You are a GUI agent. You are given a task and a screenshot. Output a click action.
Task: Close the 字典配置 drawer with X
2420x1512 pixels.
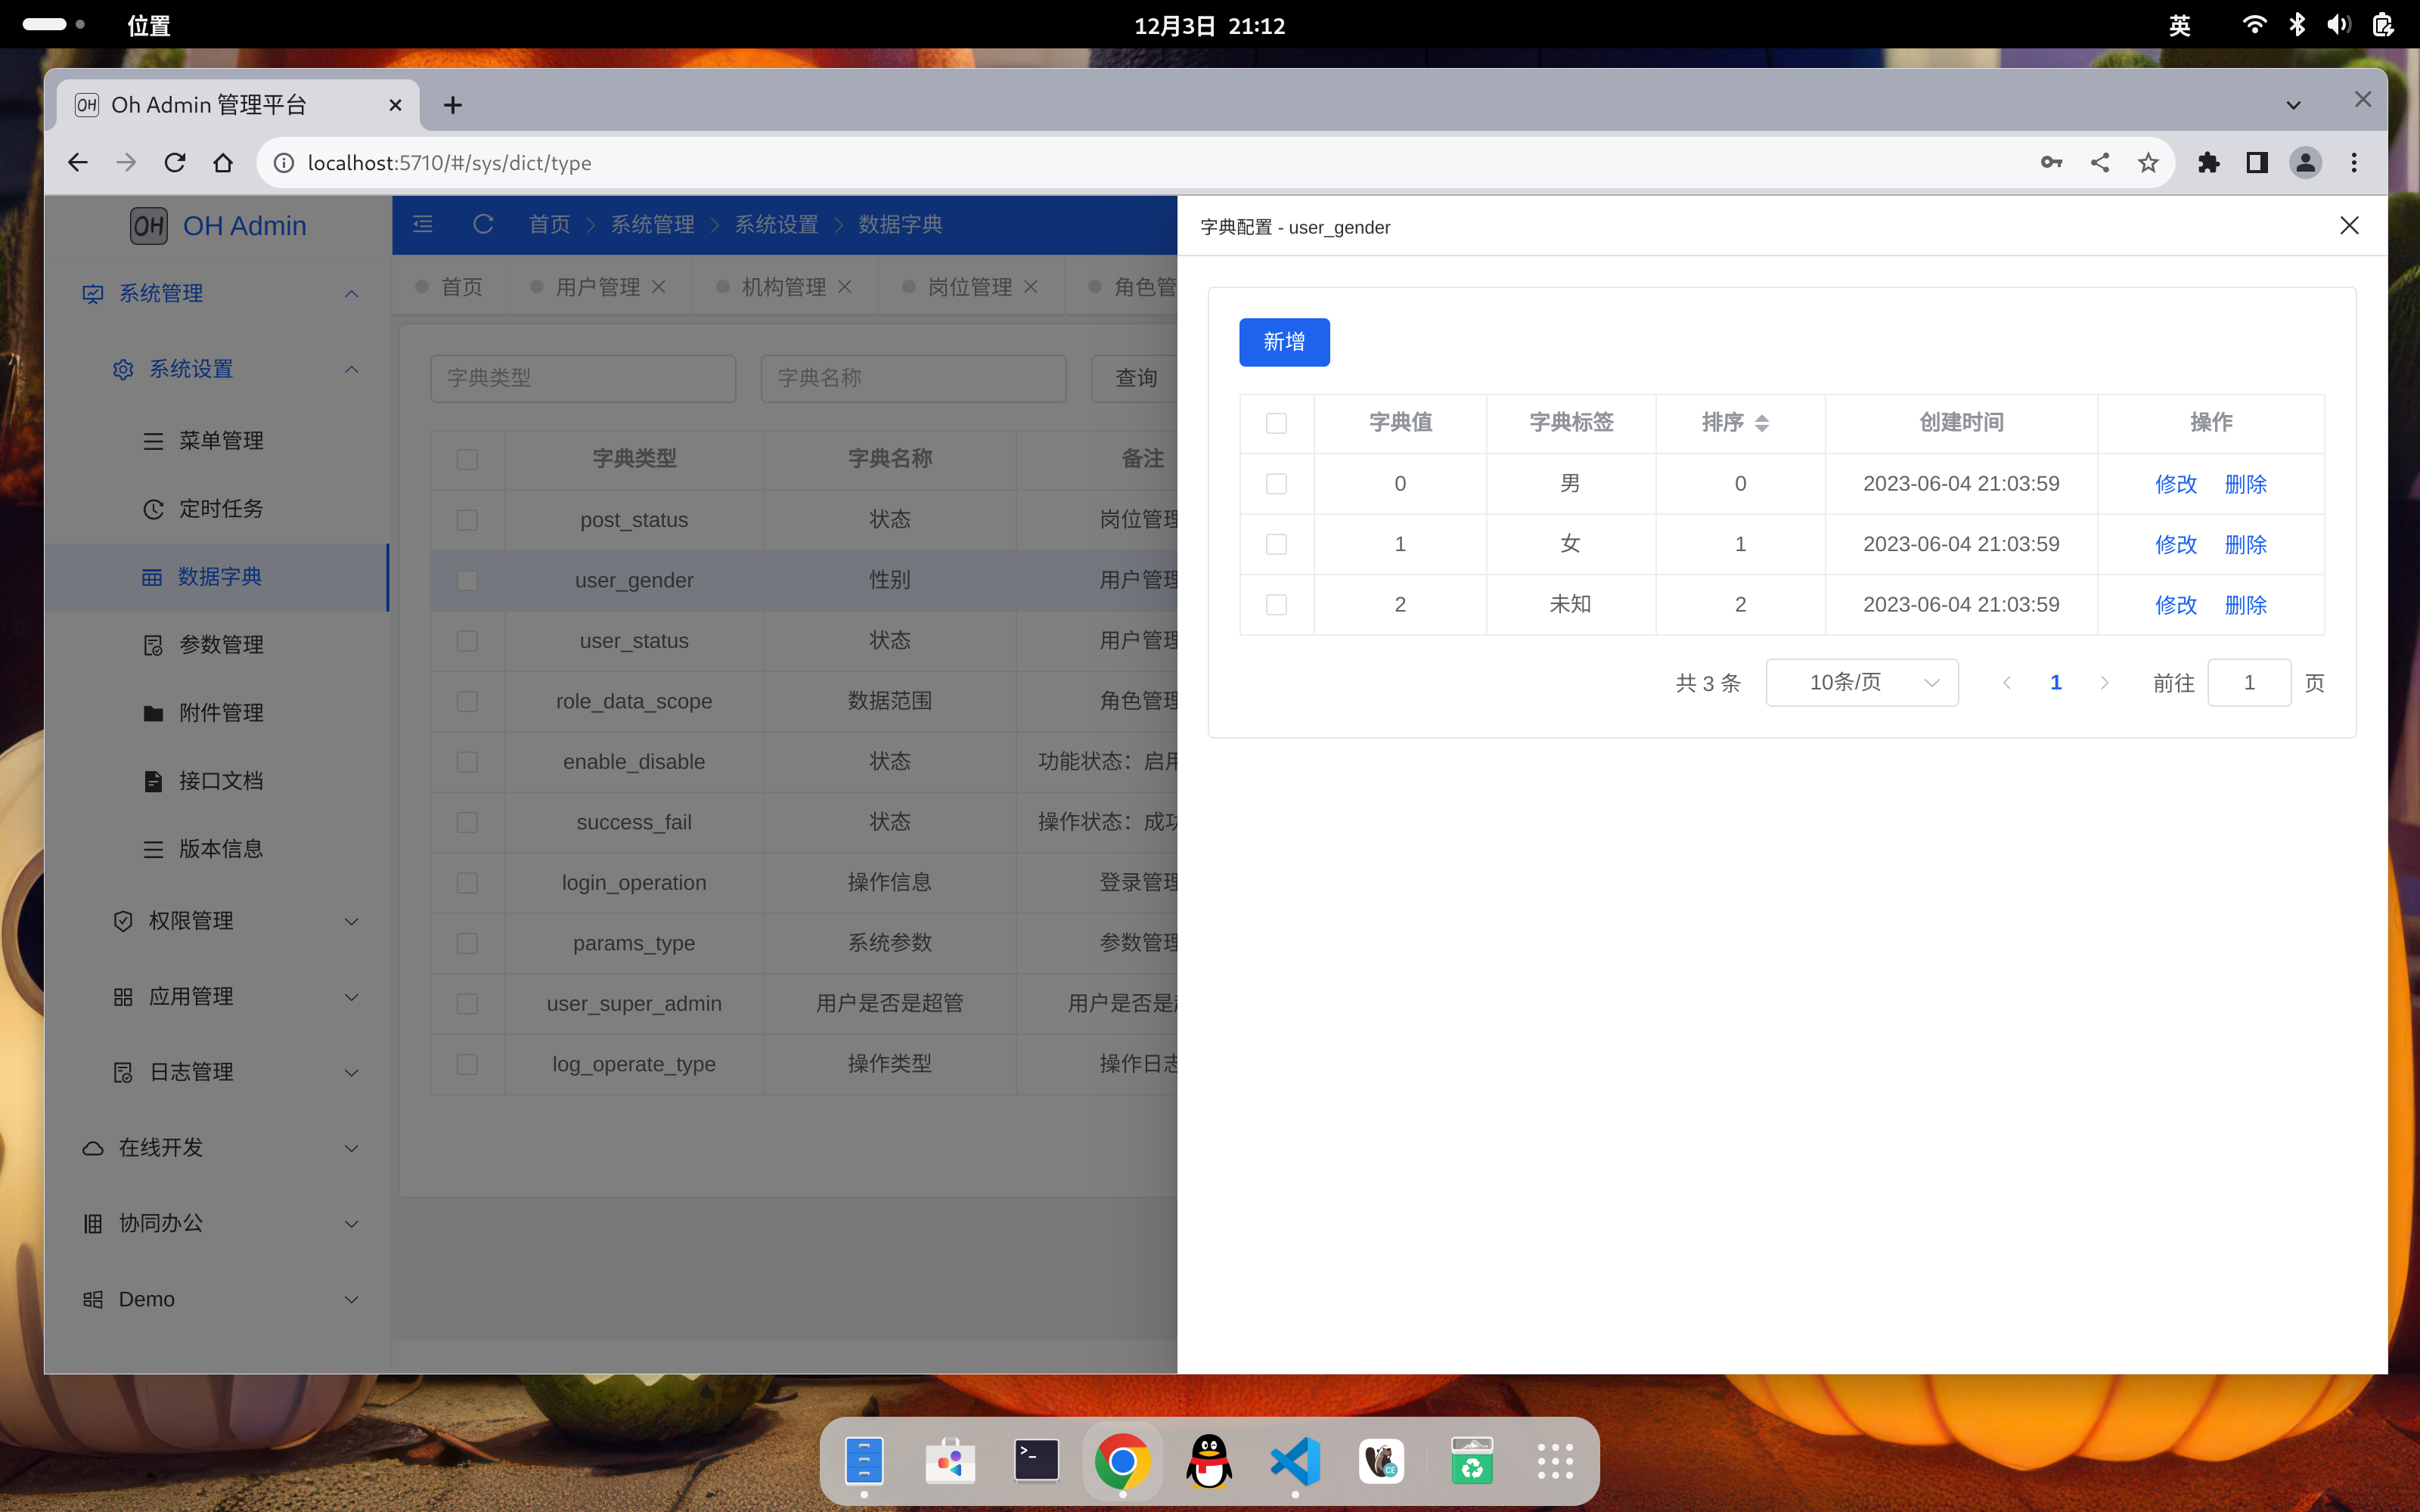click(2349, 226)
